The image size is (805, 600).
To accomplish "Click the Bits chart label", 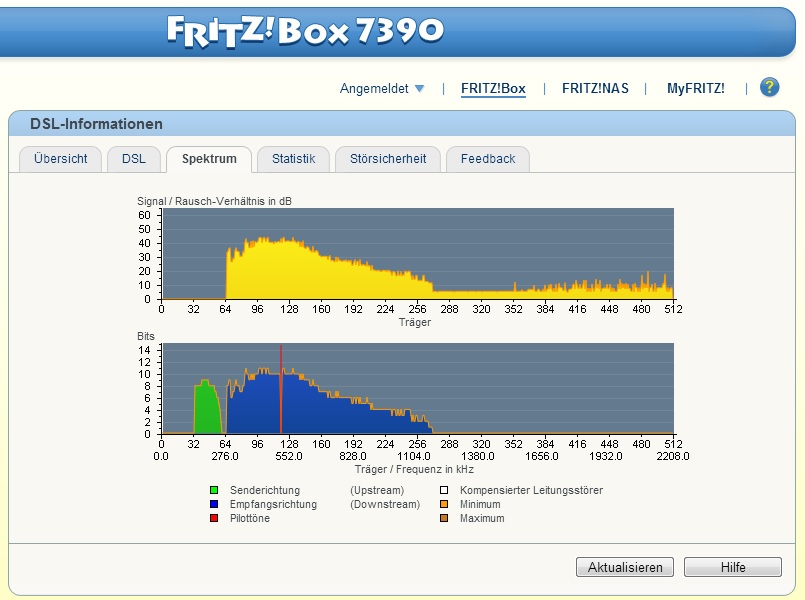I will pyautogui.click(x=146, y=336).
